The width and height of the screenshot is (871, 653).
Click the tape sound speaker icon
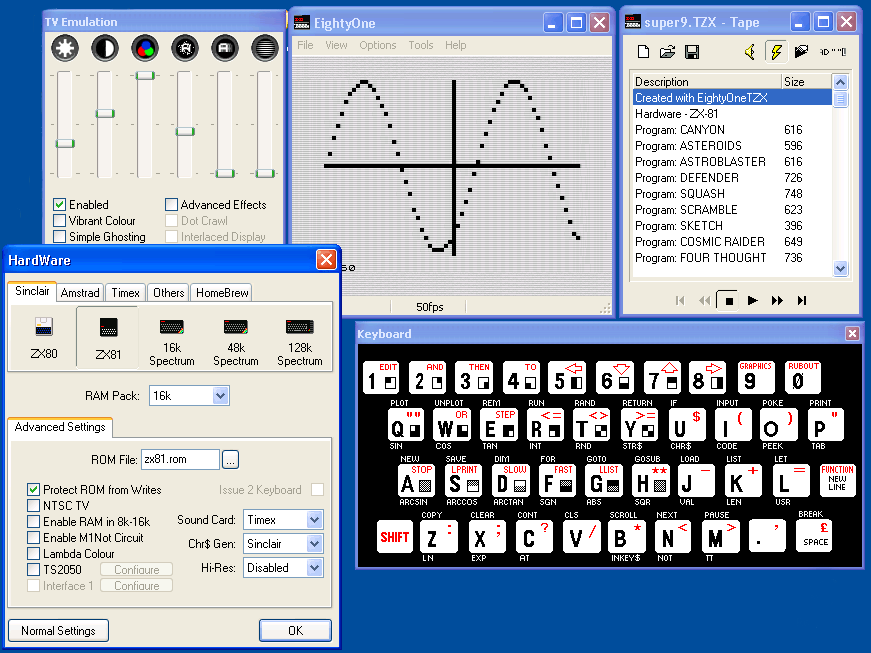(x=750, y=52)
